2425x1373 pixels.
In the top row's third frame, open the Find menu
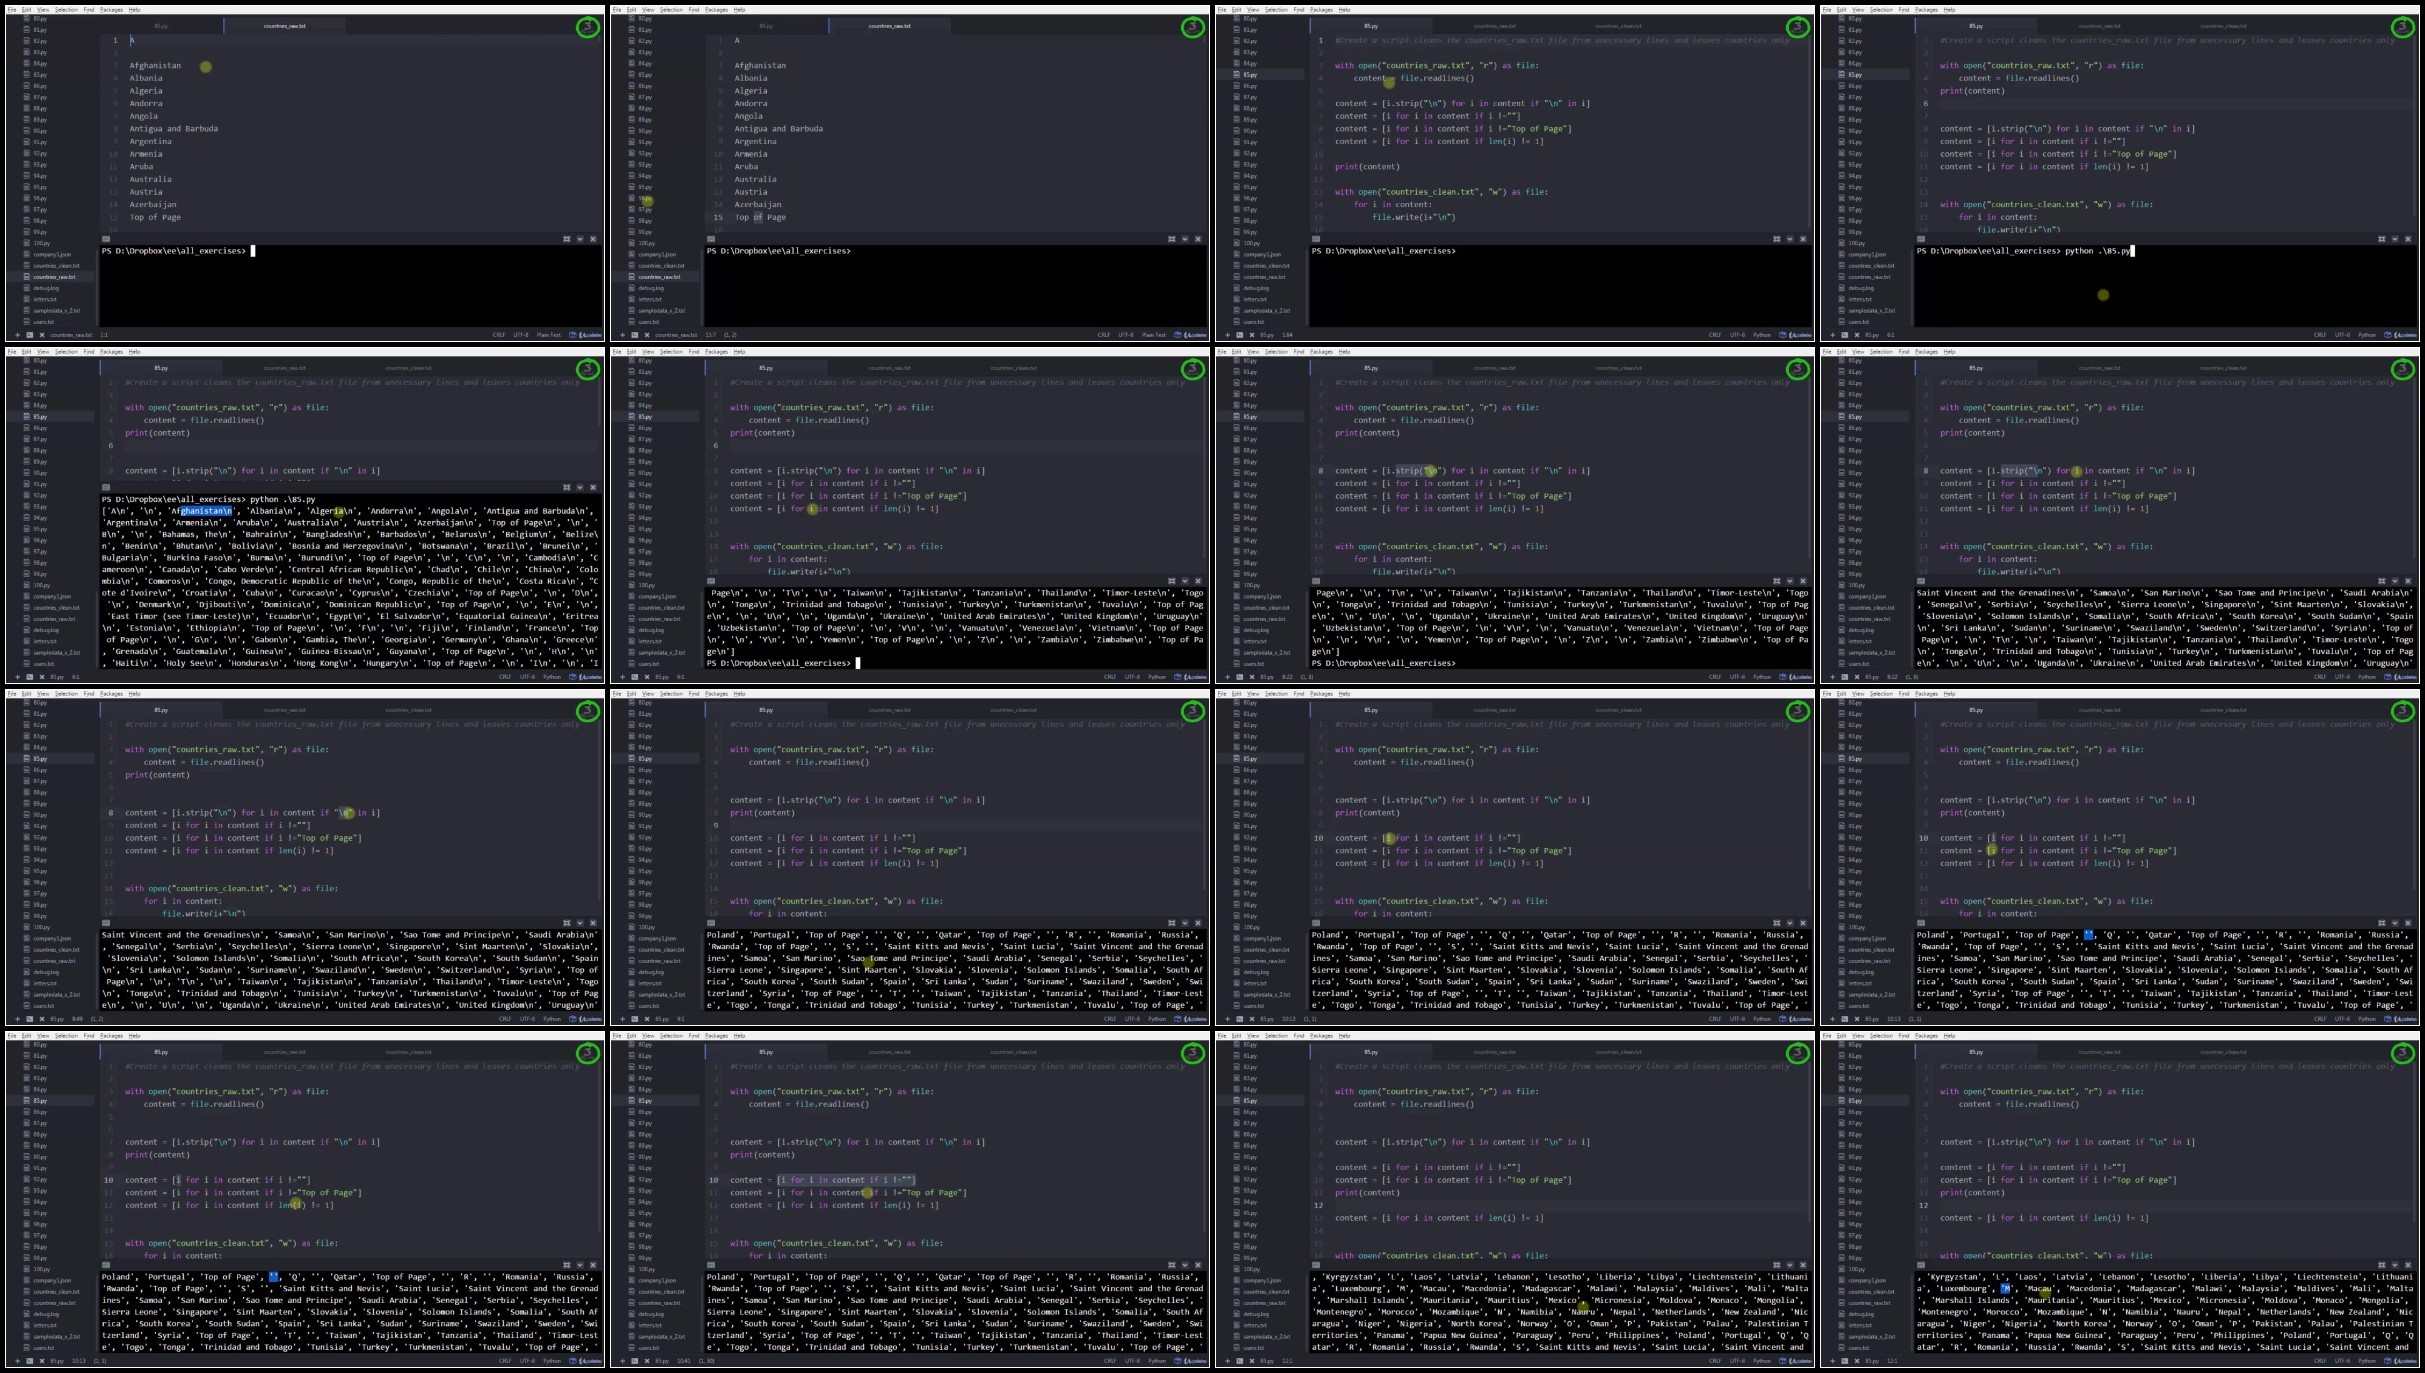click(1299, 9)
